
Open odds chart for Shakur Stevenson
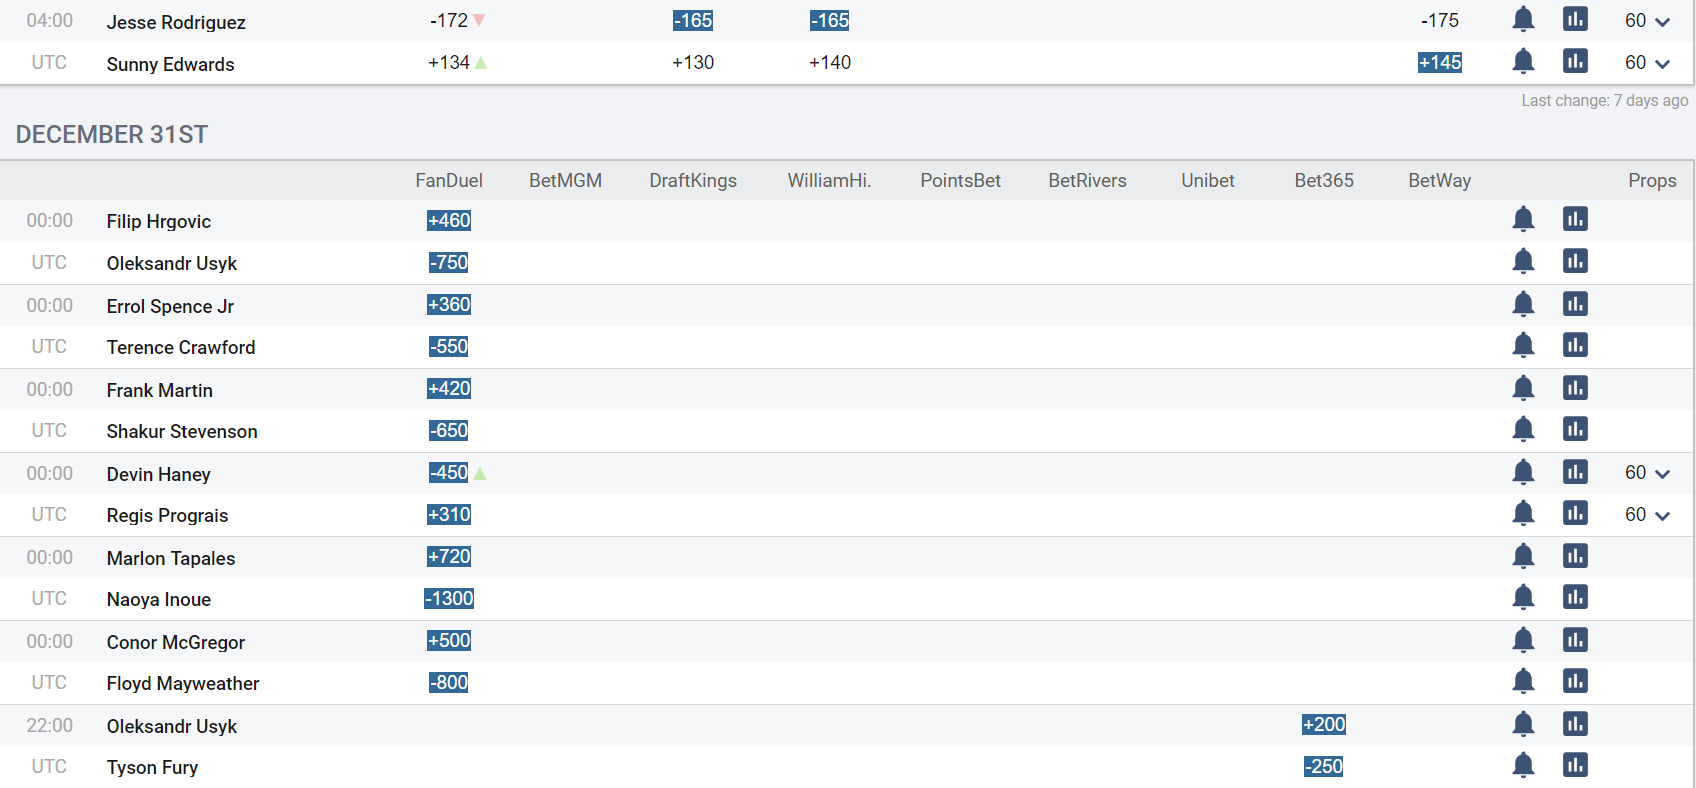pyautogui.click(x=1575, y=429)
